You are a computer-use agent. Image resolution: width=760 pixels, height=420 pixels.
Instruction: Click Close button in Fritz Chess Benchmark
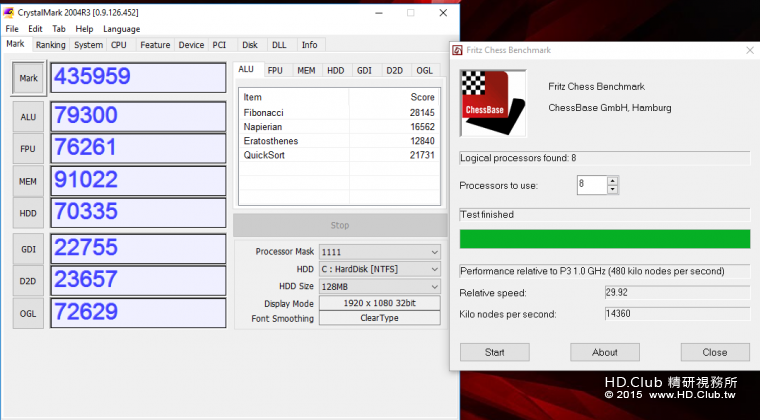715,352
